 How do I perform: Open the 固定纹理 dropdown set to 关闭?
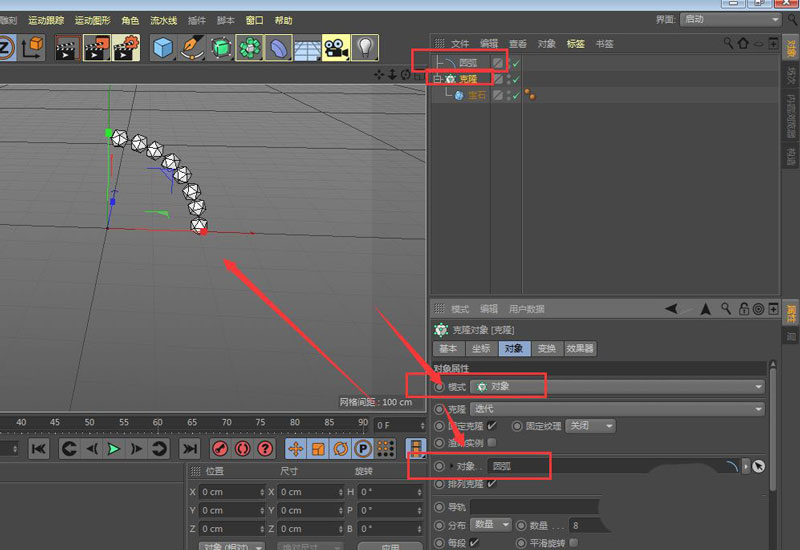point(590,426)
